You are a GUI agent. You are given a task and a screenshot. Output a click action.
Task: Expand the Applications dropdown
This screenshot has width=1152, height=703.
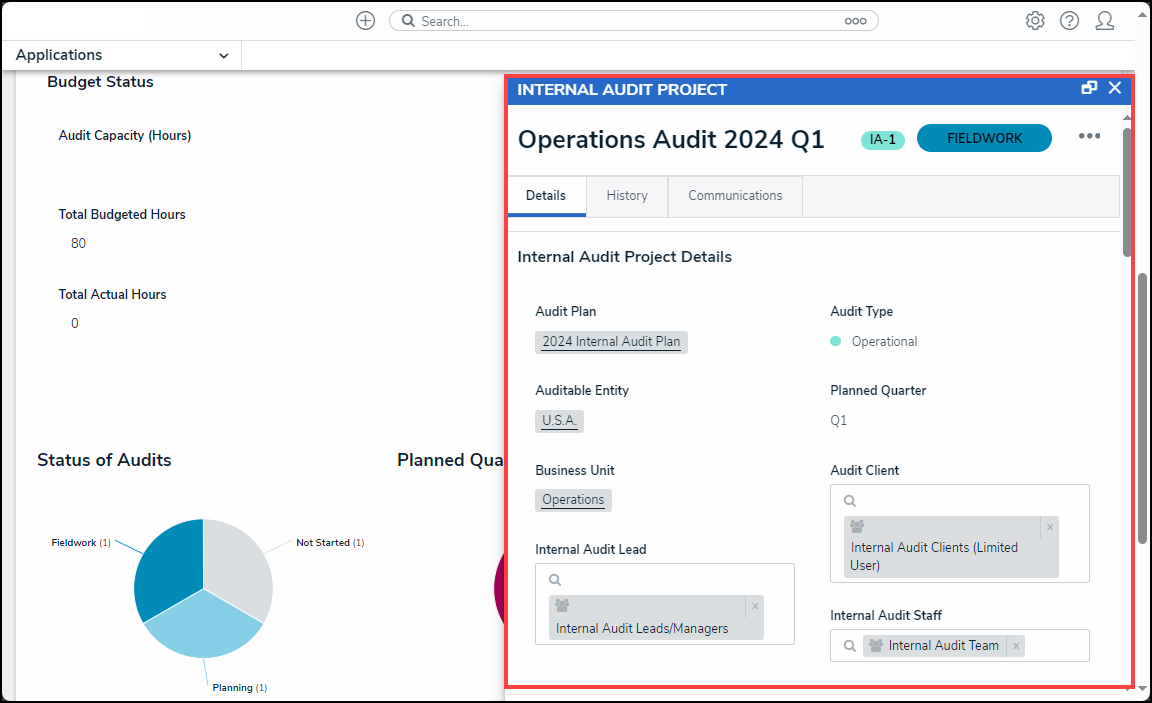point(223,56)
